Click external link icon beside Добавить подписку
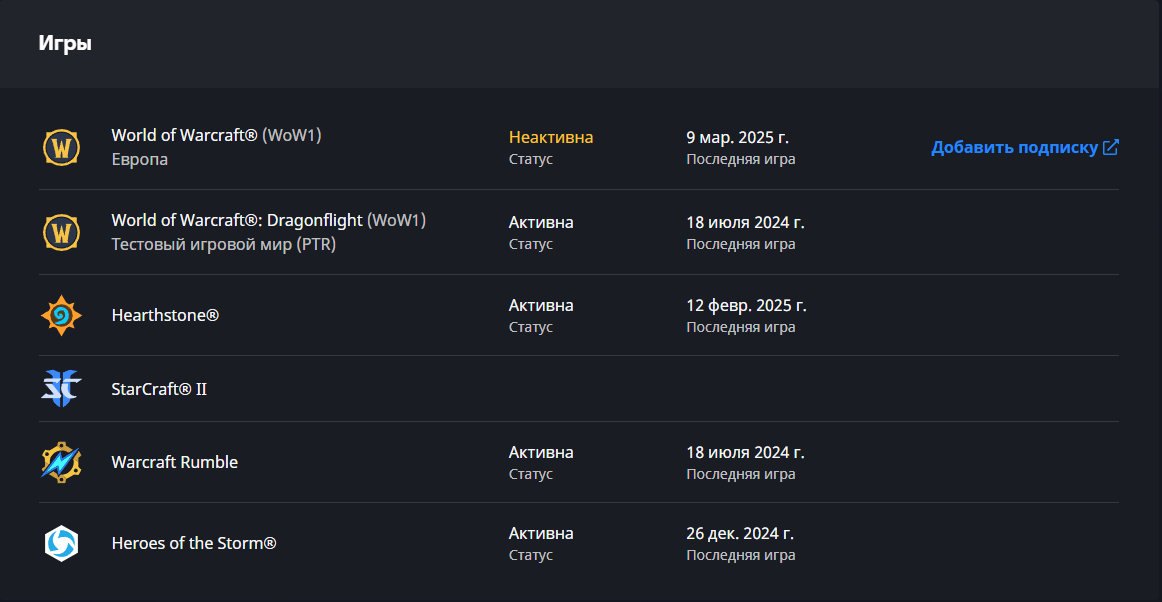This screenshot has height=602, width=1162. coord(1110,147)
